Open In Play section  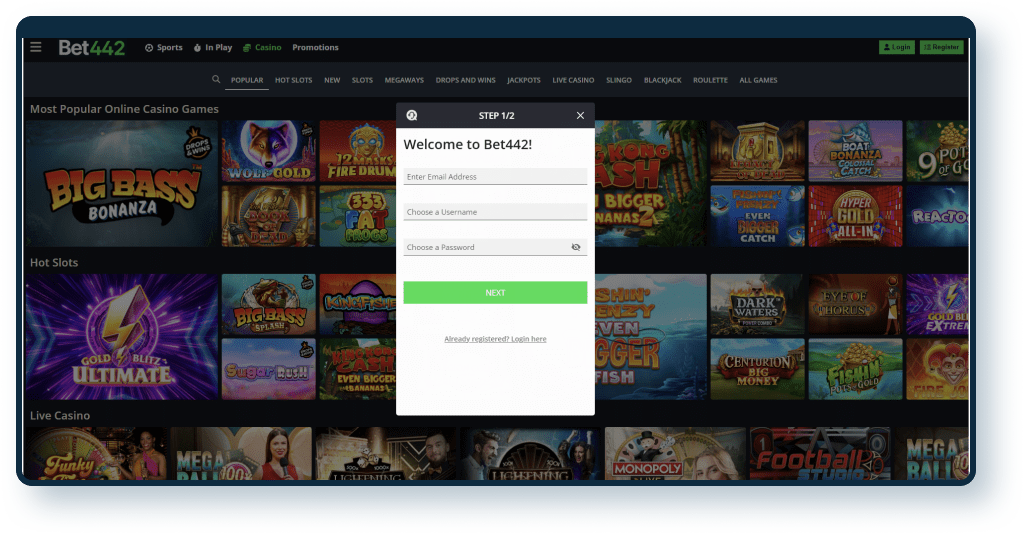coord(213,48)
